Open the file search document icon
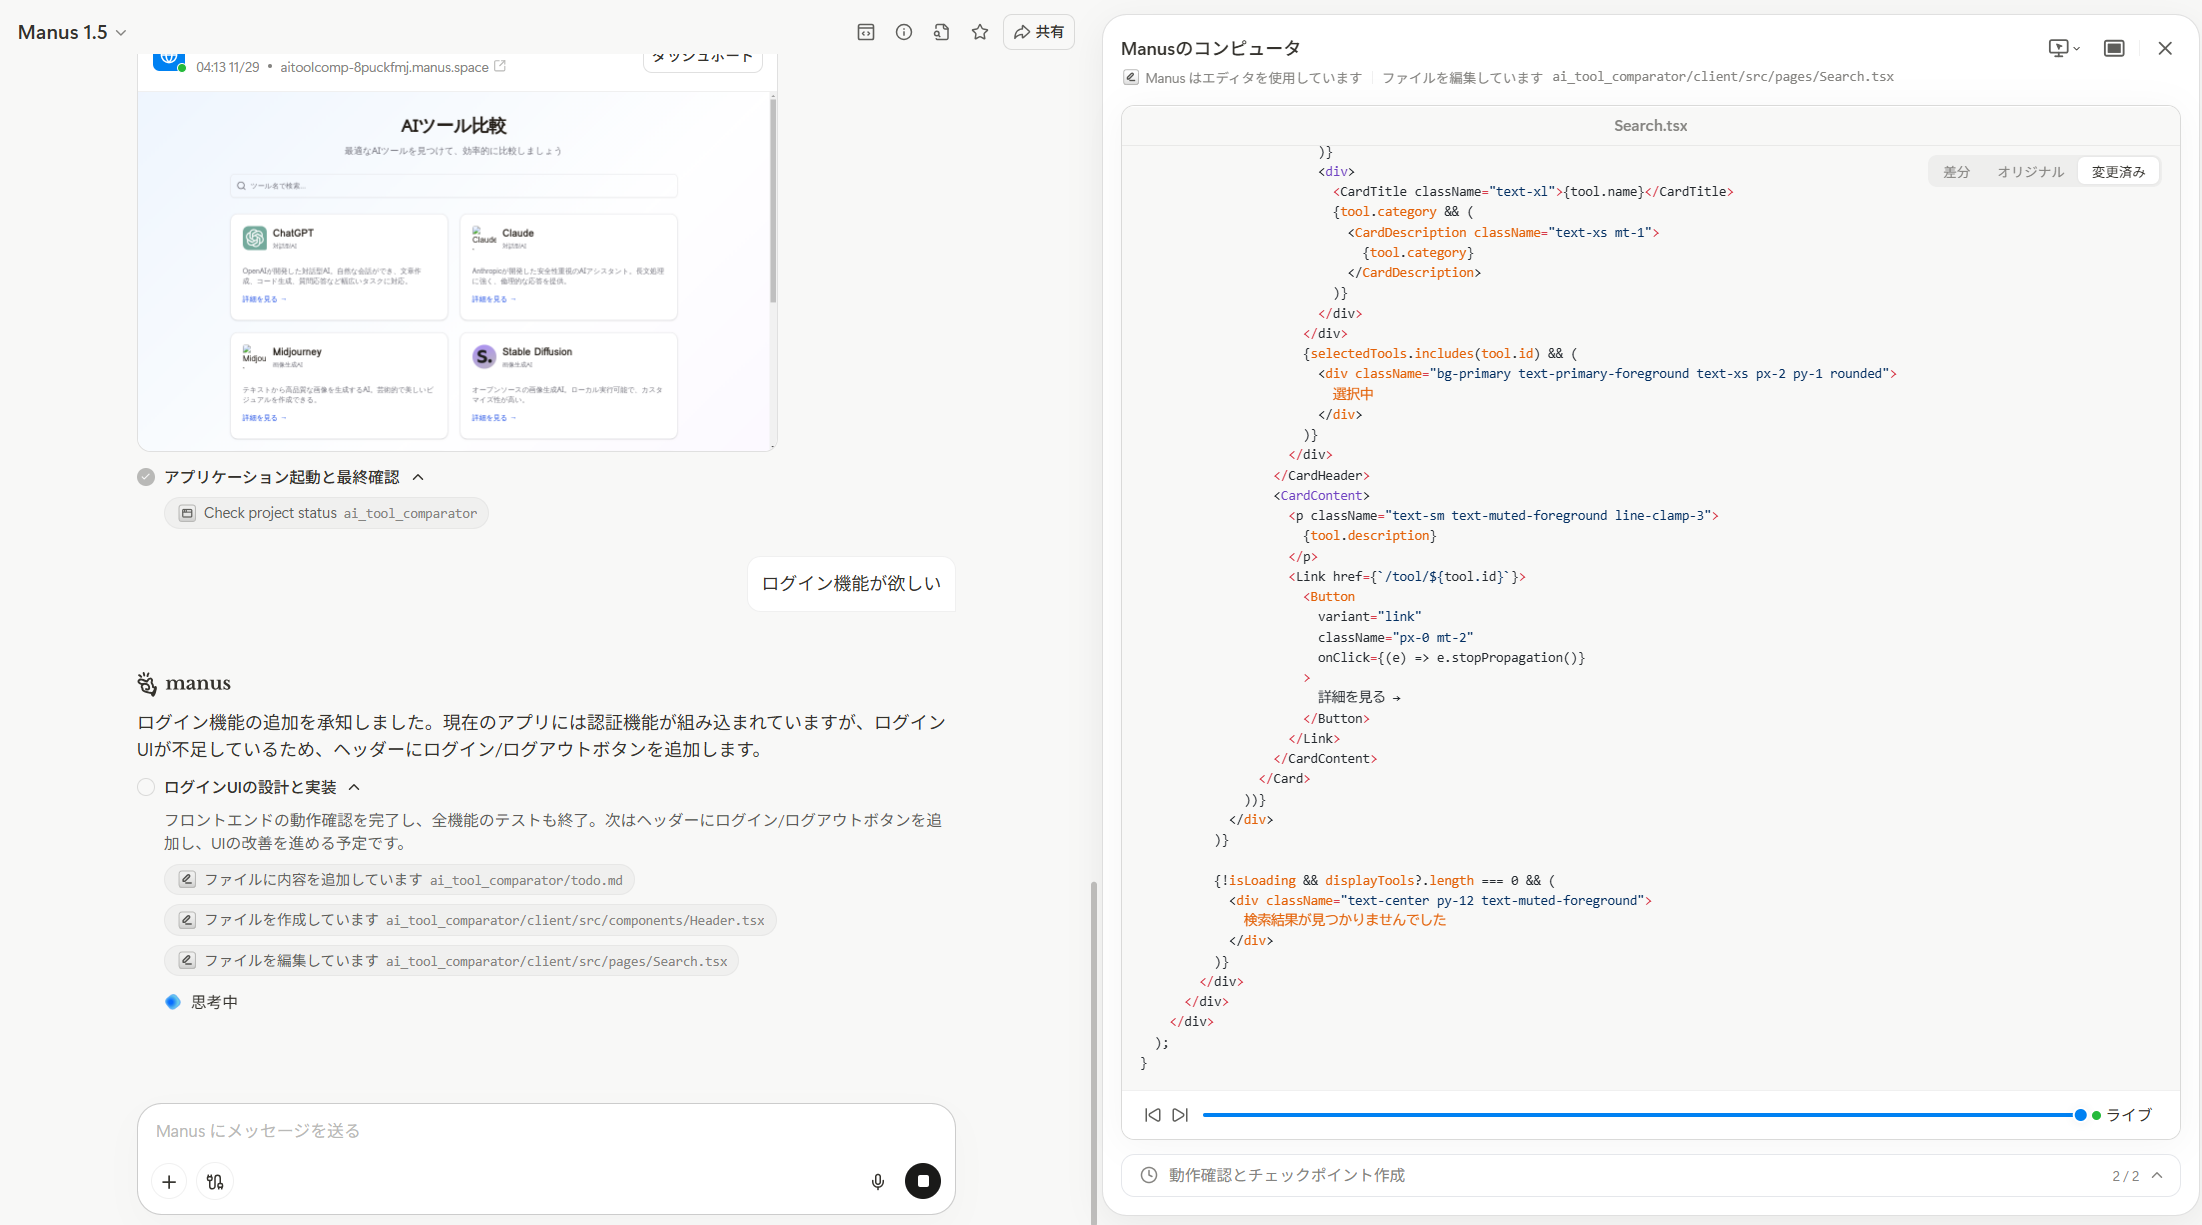2202x1225 pixels. tap(941, 32)
